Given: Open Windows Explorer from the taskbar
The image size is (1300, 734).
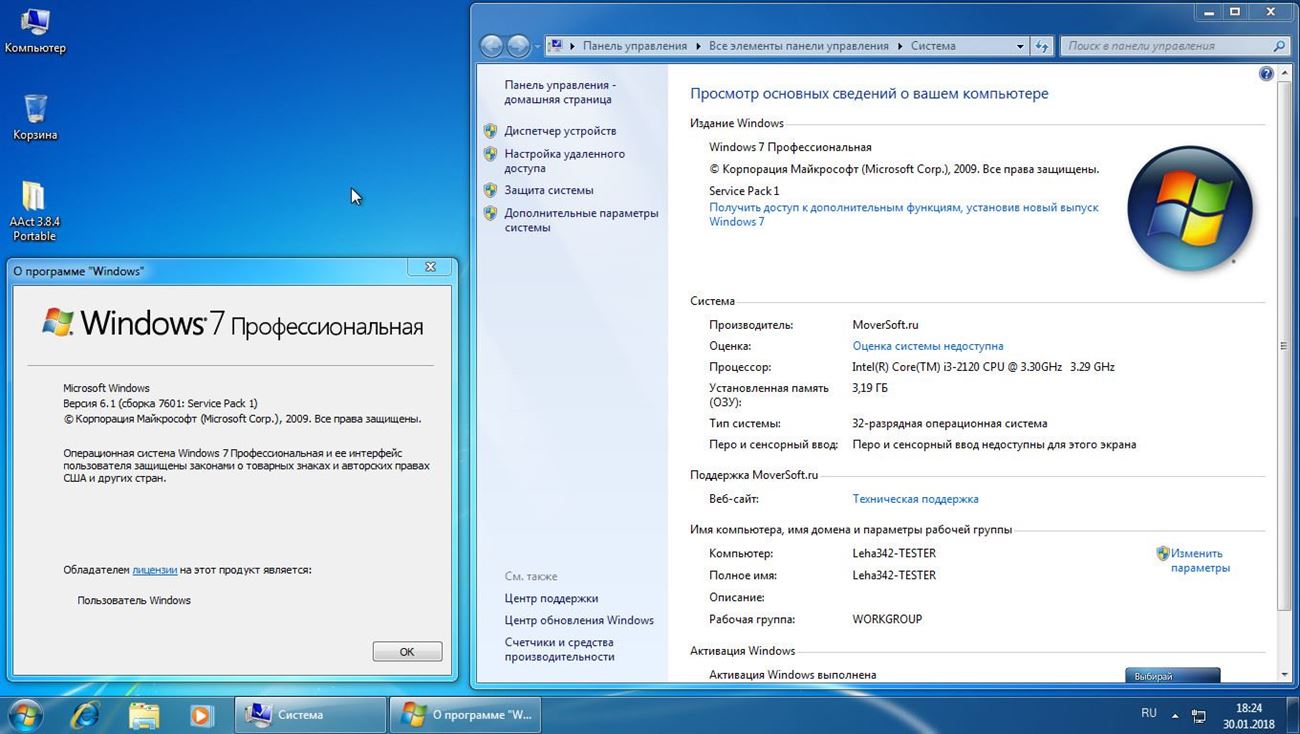Looking at the screenshot, I should pos(144,715).
